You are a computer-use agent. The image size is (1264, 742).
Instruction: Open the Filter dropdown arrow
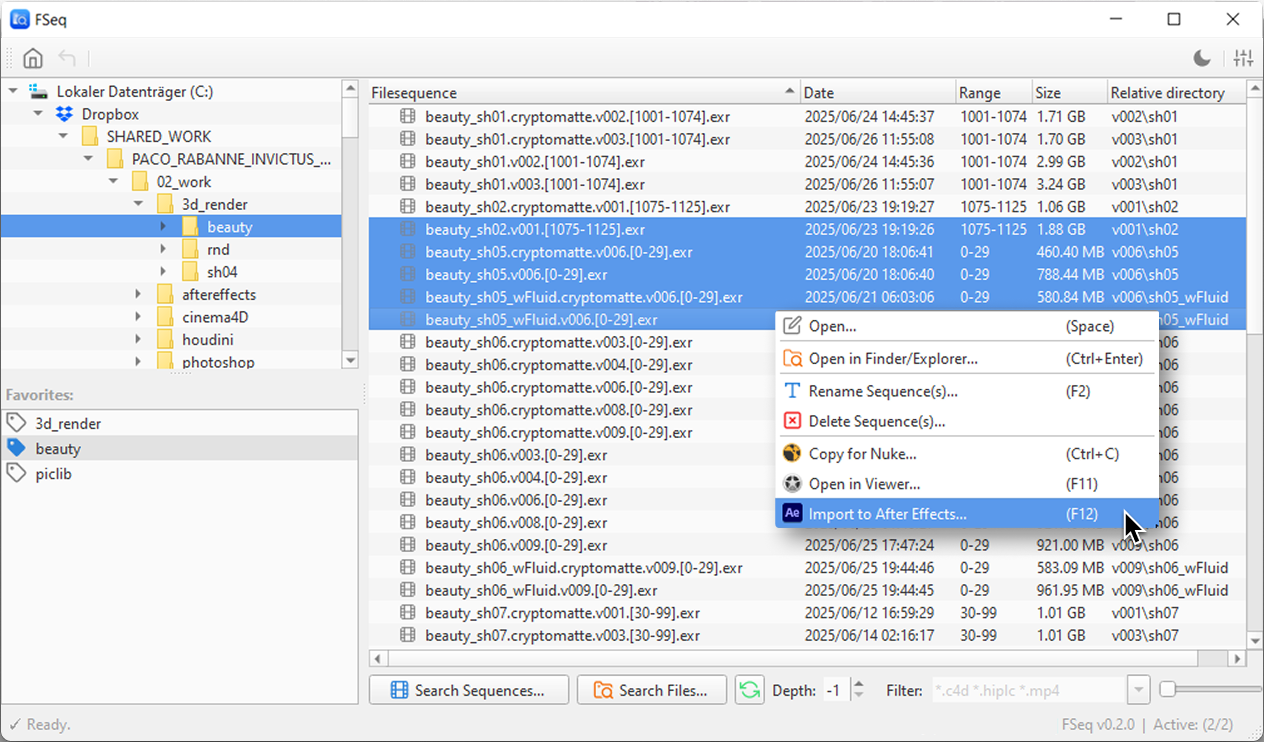pos(1139,690)
